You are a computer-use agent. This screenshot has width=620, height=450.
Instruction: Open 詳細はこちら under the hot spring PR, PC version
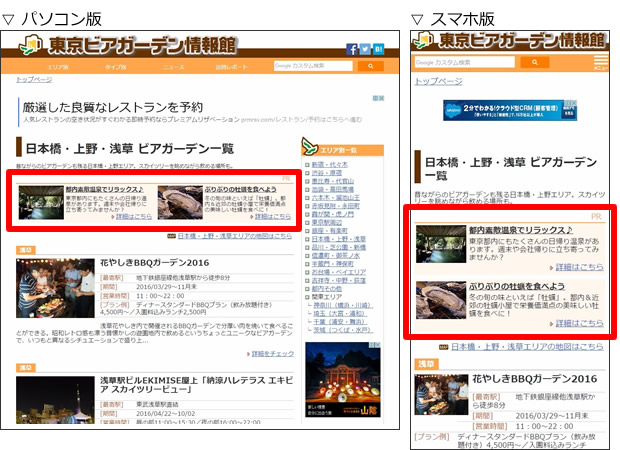tap(135, 216)
